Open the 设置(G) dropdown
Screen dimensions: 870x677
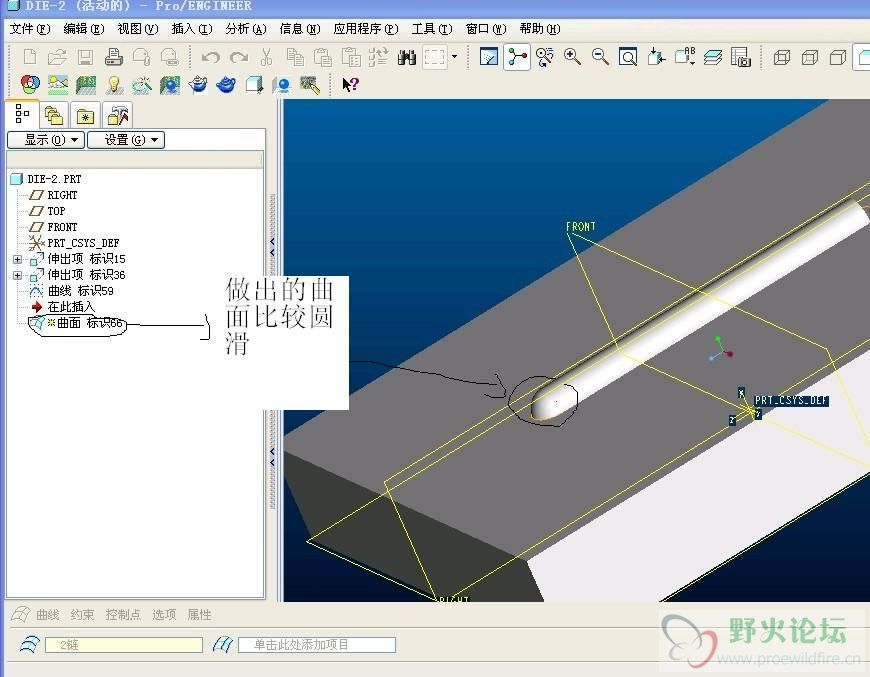click(127, 140)
